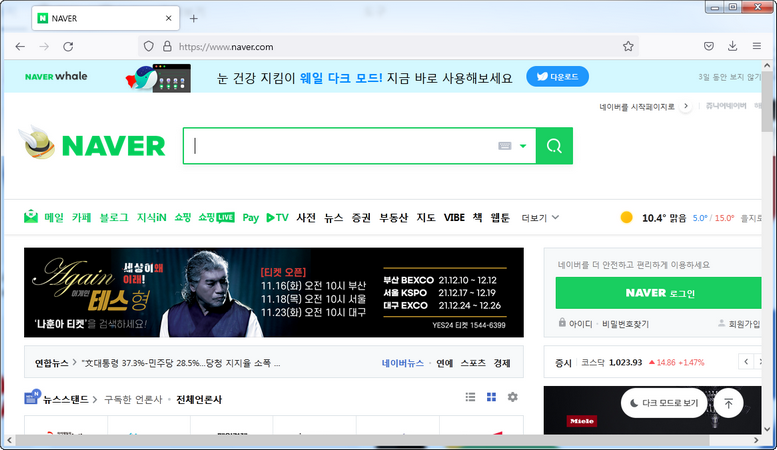The width and height of the screenshot is (777, 450).
Task: Open the 쇼핑 link
Action: coord(182,218)
